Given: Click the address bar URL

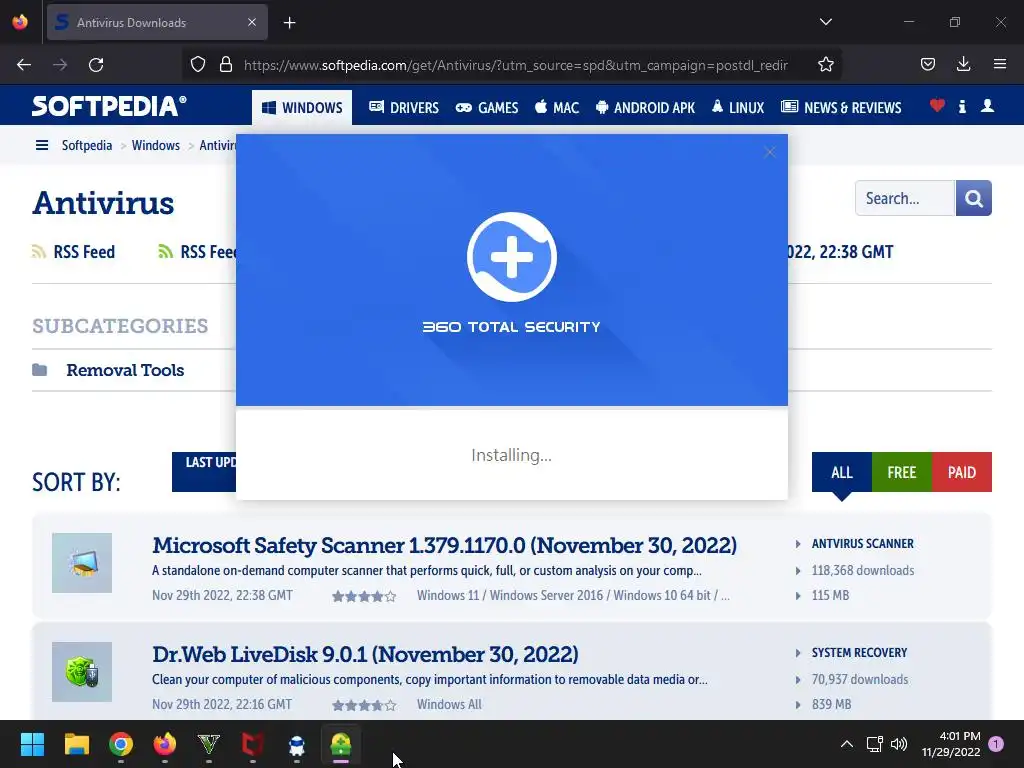Looking at the screenshot, I should (x=516, y=65).
